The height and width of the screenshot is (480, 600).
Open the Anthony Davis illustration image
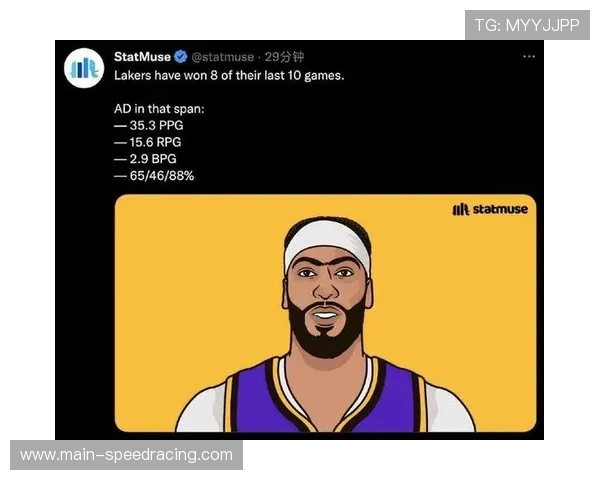(325, 313)
